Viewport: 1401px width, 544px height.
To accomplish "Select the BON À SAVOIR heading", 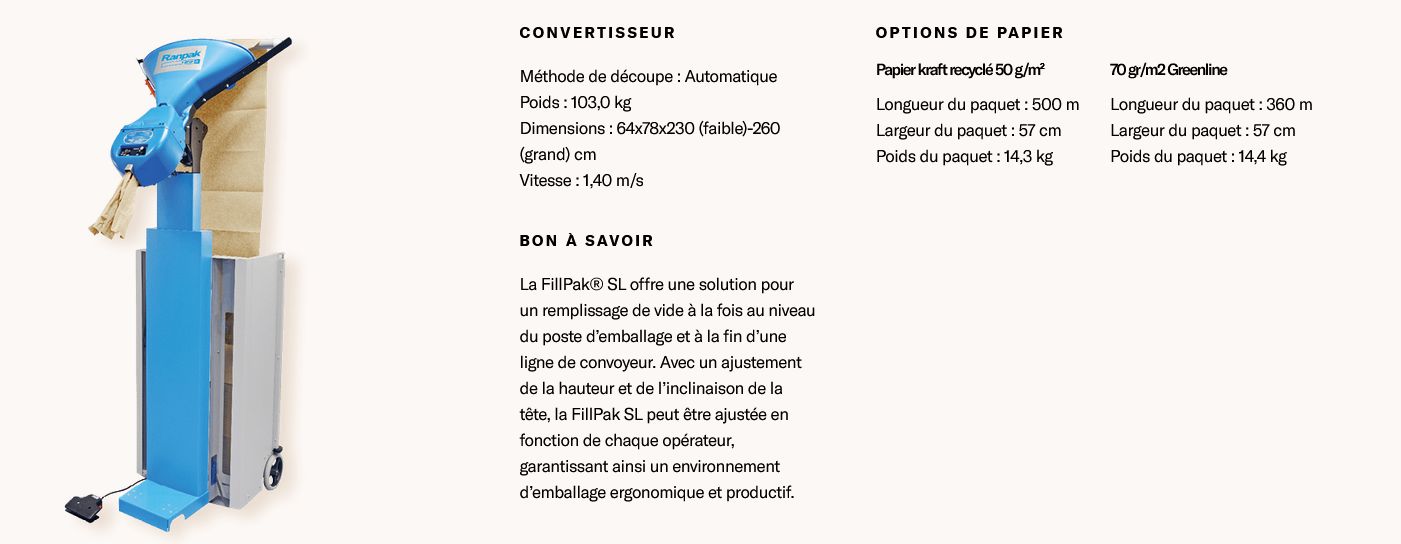I will [x=587, y=241].
